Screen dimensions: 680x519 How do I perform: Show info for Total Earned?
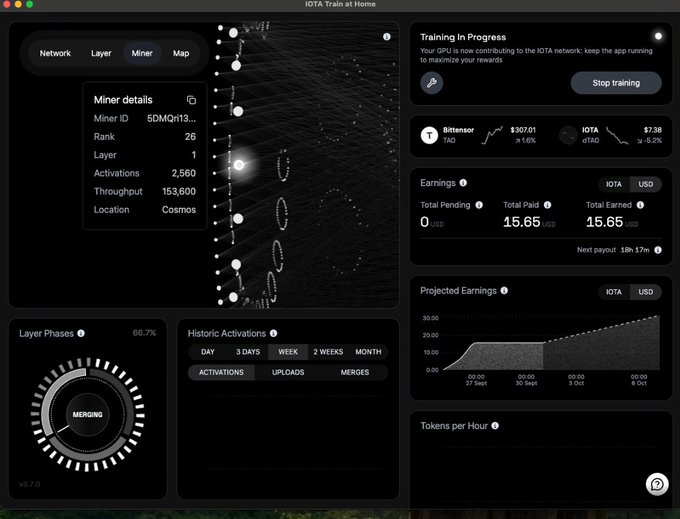[x=641, y=205]
